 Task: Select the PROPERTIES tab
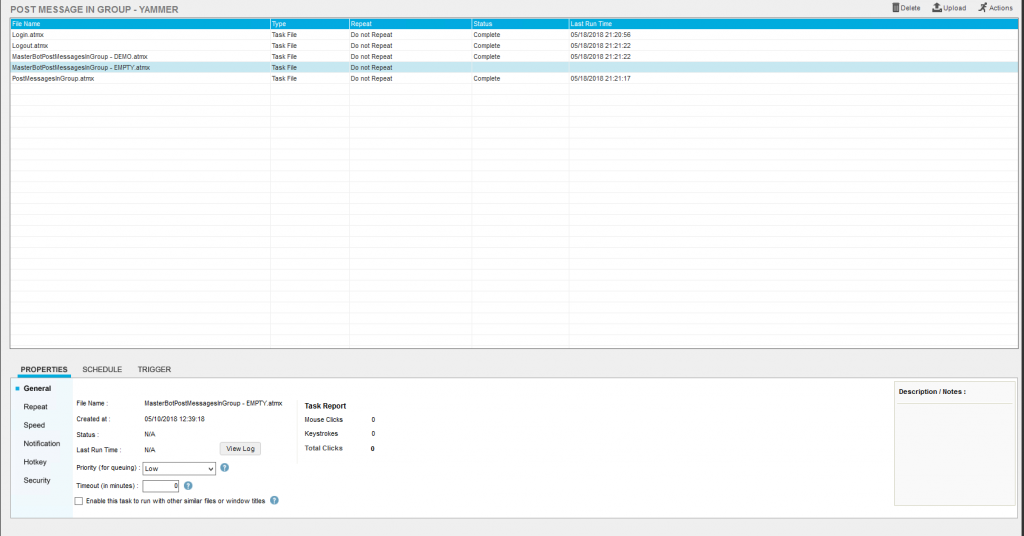[44, 369]
